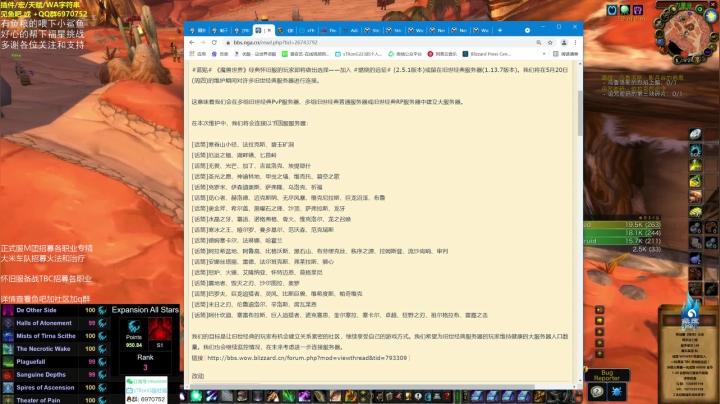Image resolution: width=720 pixels, height=404 pixels.
Task: Switch to the 'sTF' browser tab
Action: point(307,30)
